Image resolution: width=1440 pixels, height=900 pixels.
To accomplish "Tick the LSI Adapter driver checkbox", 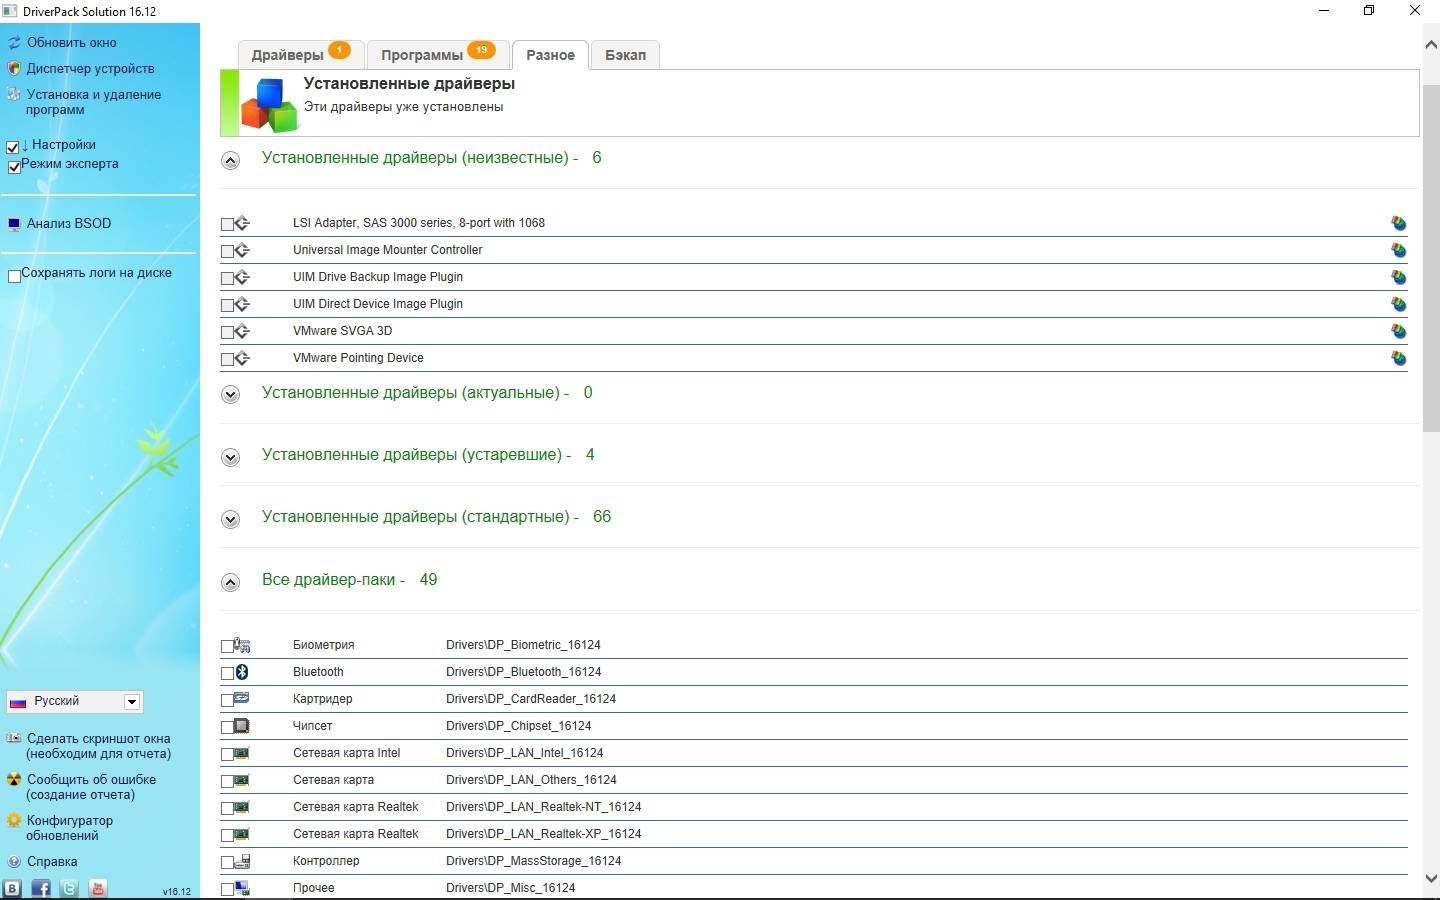I will pyautogui.click(x=227, y=224).
